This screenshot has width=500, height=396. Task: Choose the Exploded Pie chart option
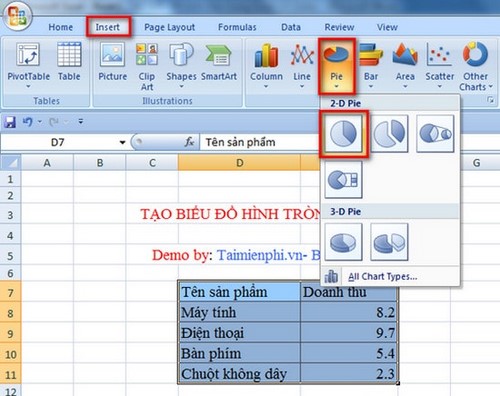(x=389, y=134)
